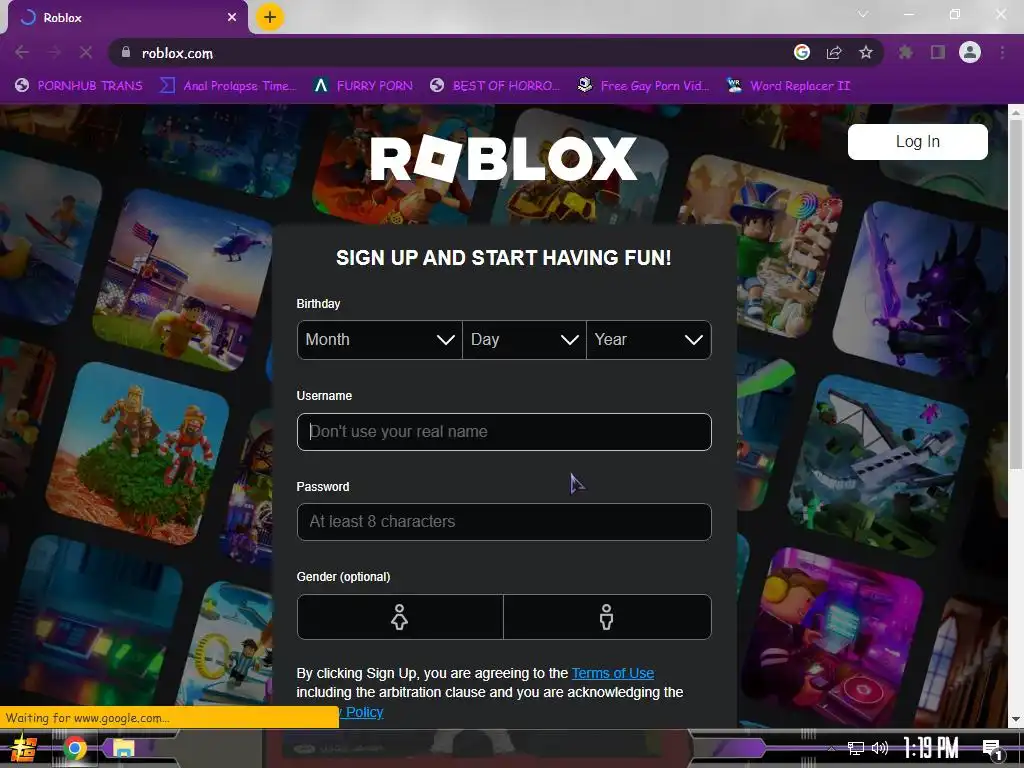This screenshot has width=1024, height=768.
Task: Open the BEST OF HORRO... bookmark
Action: point(494,86)
